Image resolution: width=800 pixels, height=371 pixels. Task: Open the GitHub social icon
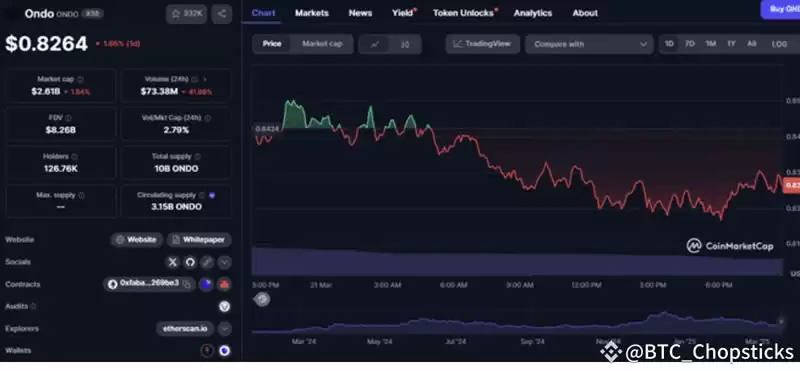190,262
